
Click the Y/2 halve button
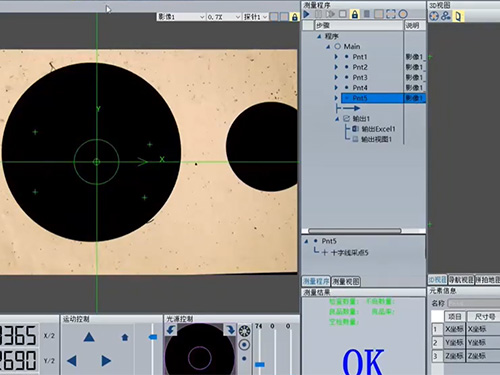click(x=49, y=360)
